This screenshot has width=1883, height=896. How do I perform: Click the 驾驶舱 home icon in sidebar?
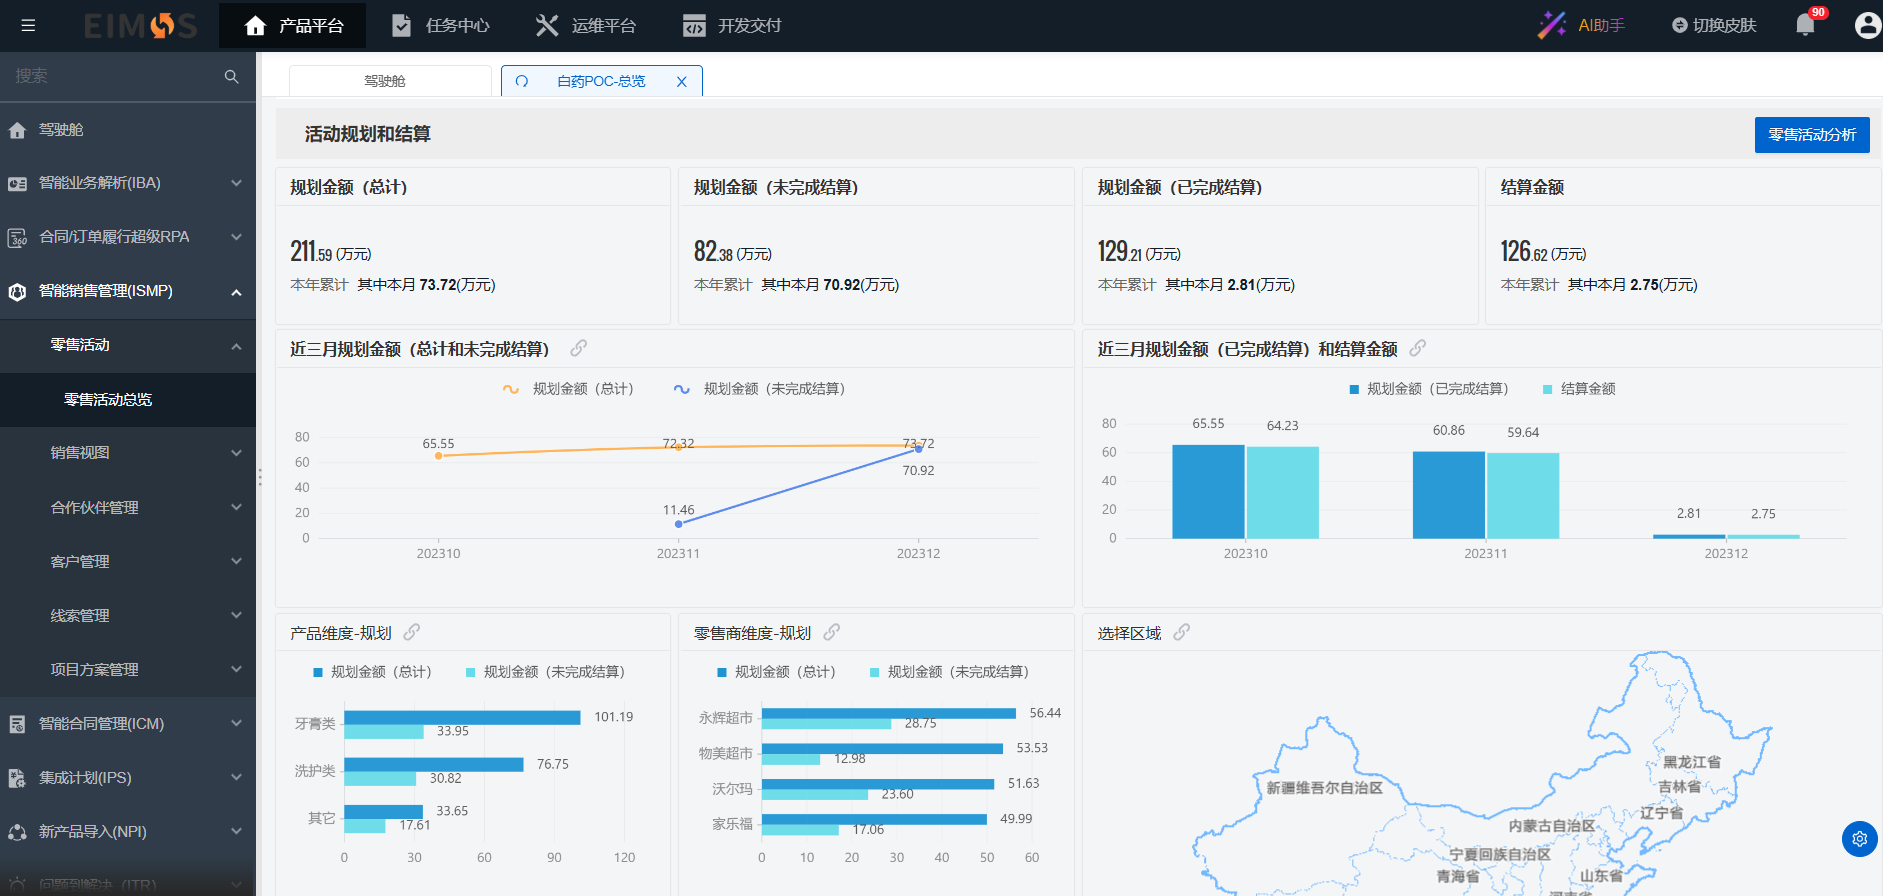tap(17, 130)
